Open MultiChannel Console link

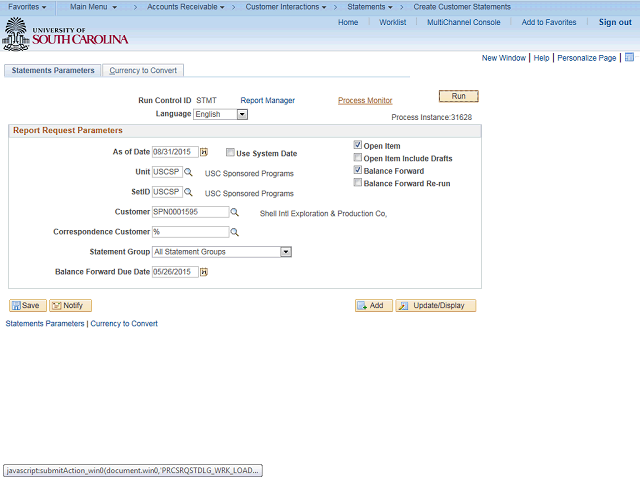[x=463, y=22]
